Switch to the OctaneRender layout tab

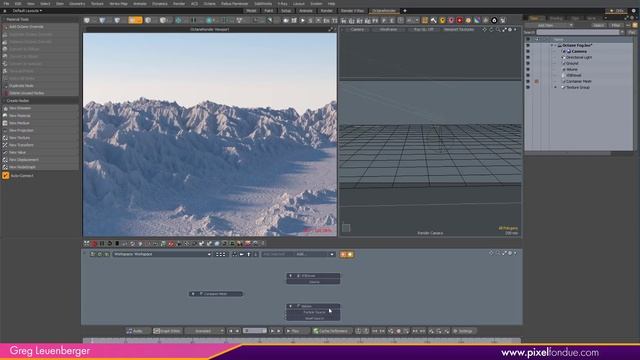(384, 11)
